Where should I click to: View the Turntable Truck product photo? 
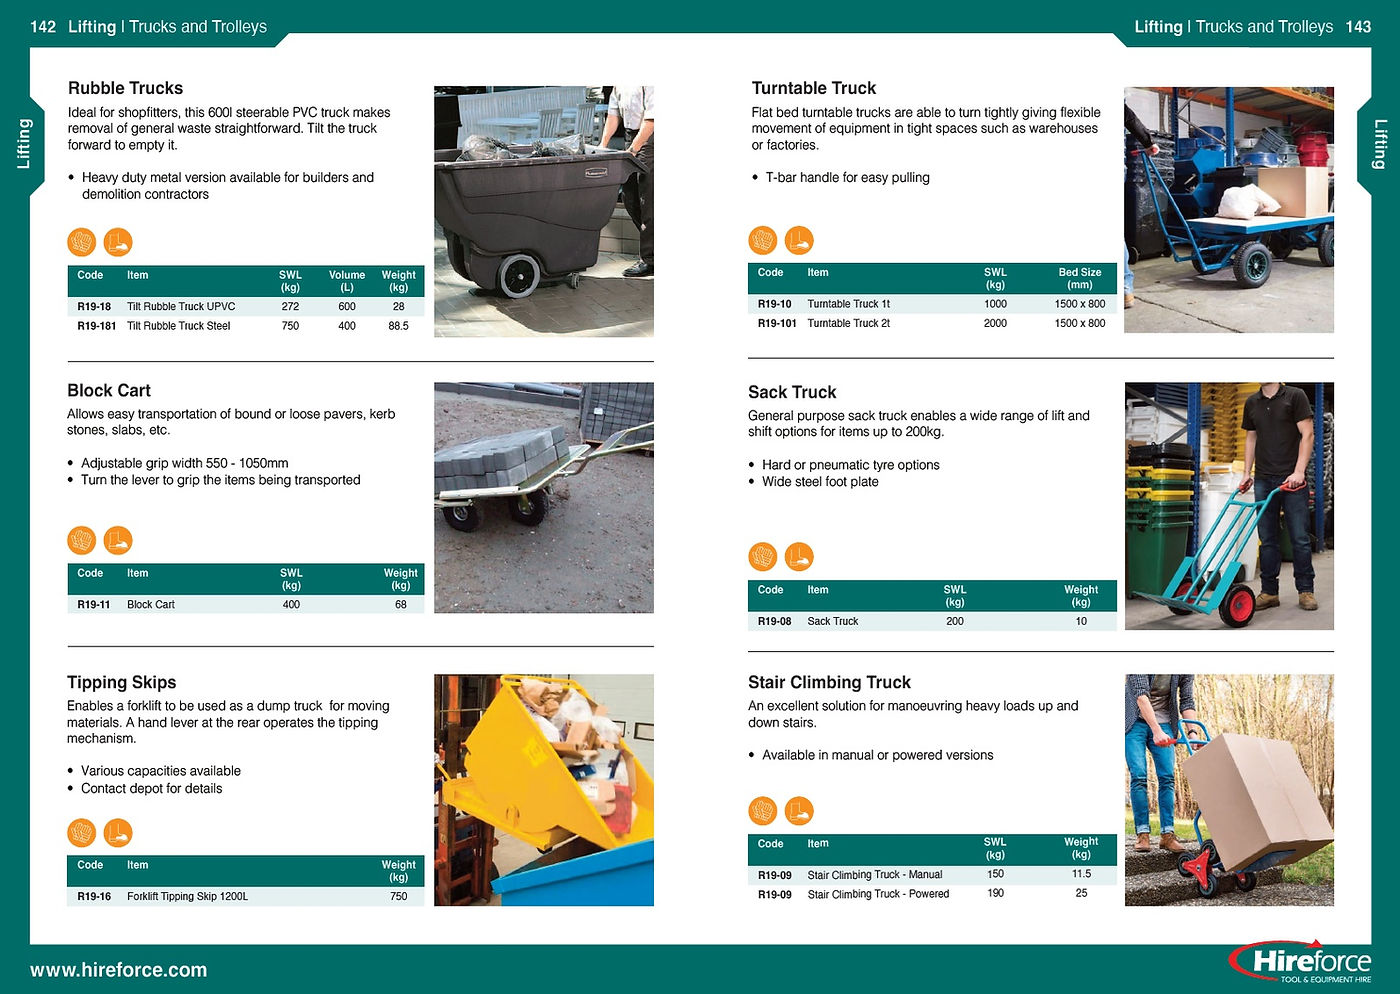pyautogui.click(x=1229, y=210)
